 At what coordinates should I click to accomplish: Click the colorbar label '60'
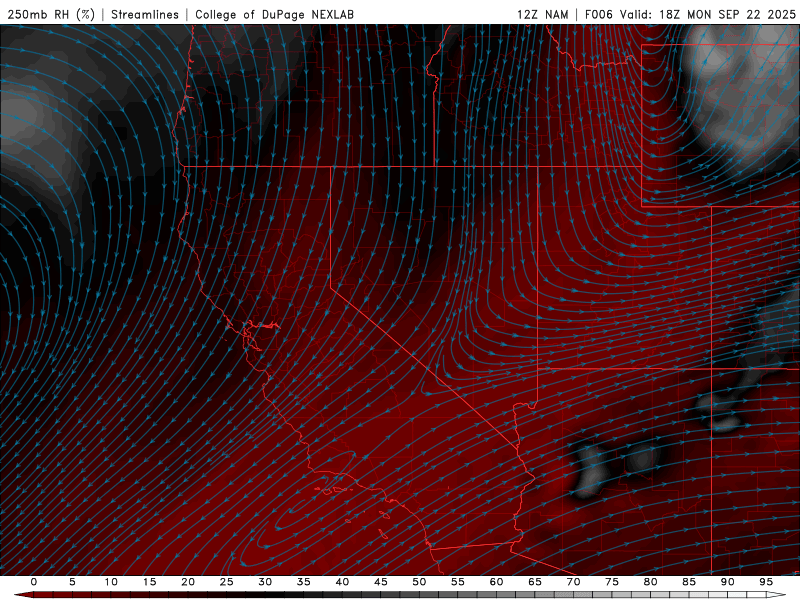[496, 582]
